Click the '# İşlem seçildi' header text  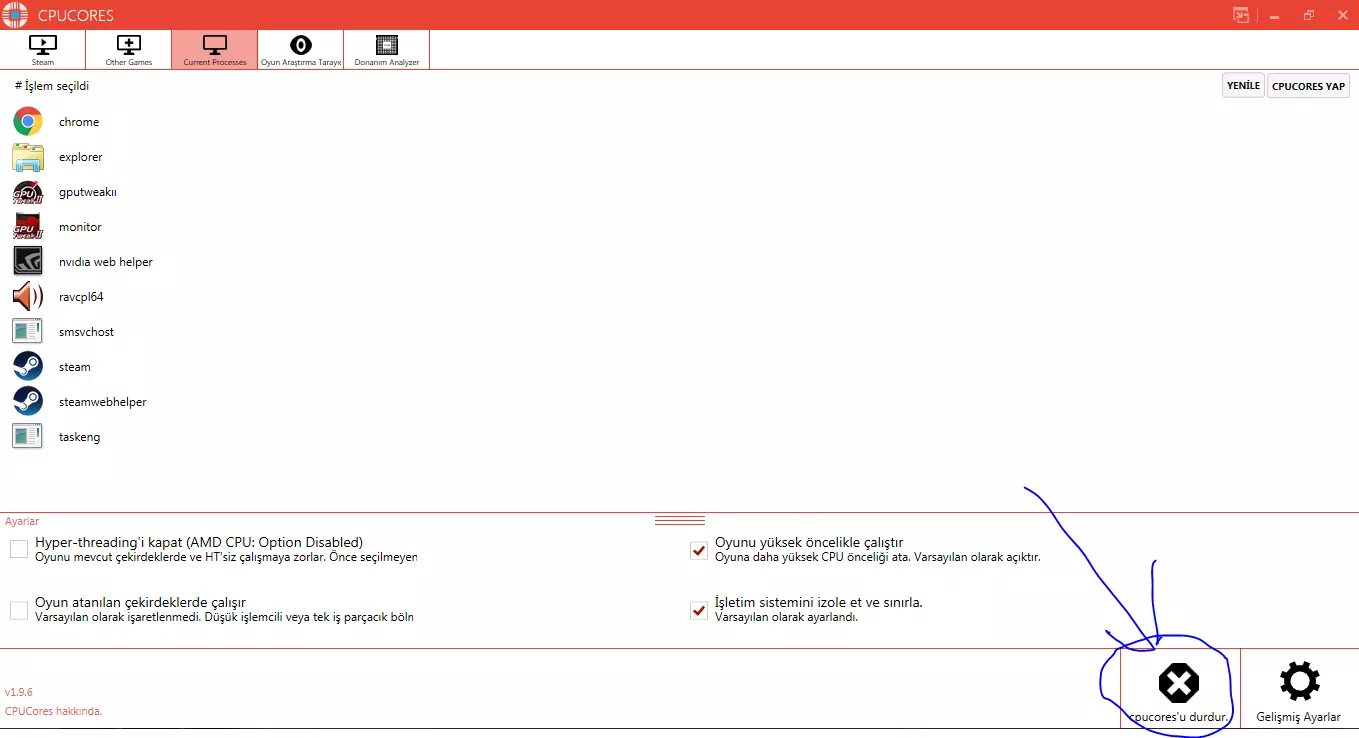click(x=52, y=86)
